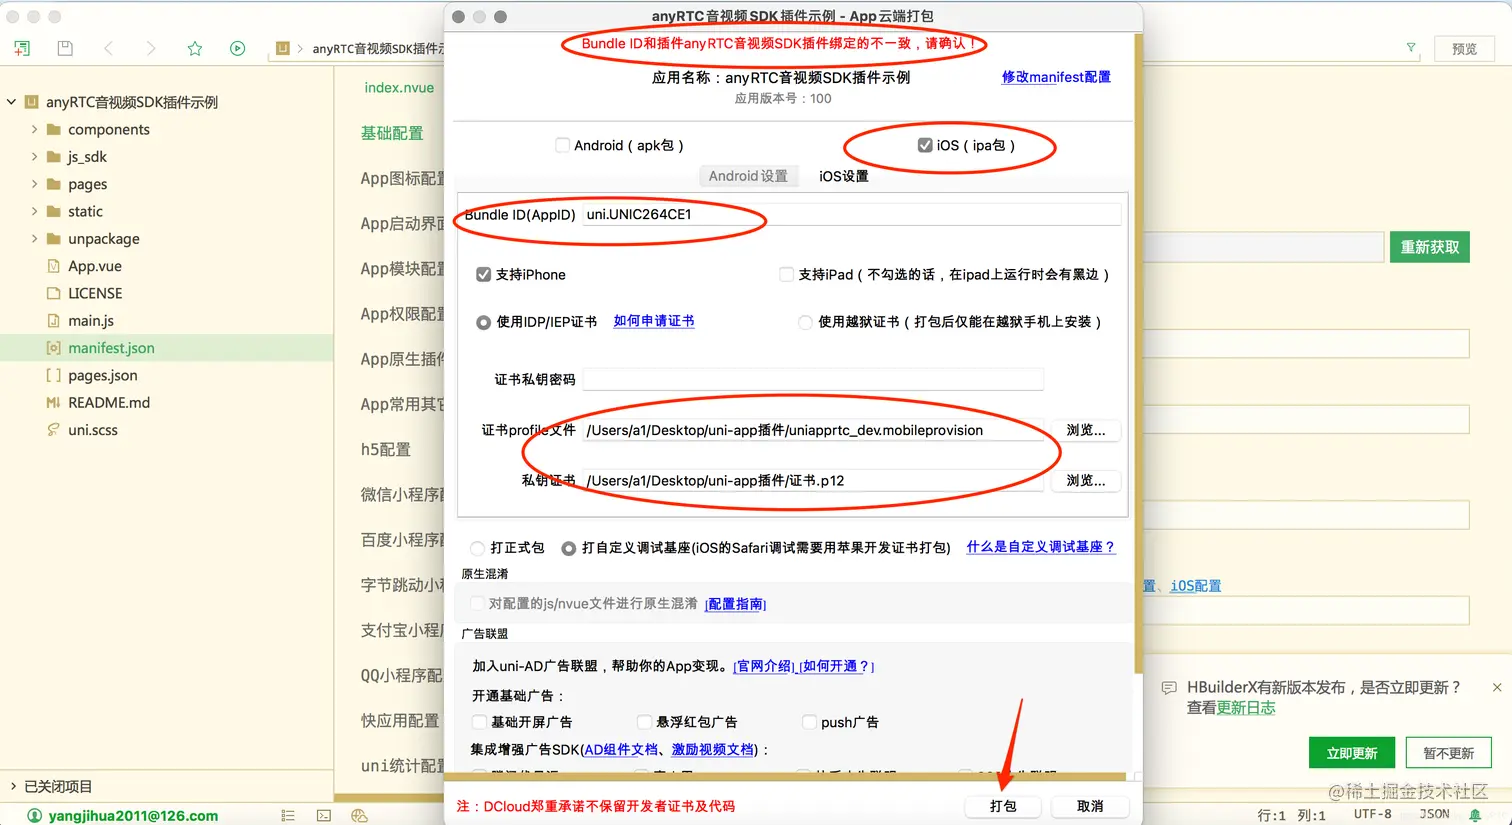Click the green run play icon in toolbar
Viewport: 1512px width, 825px height.
click(x=237, y=48)
